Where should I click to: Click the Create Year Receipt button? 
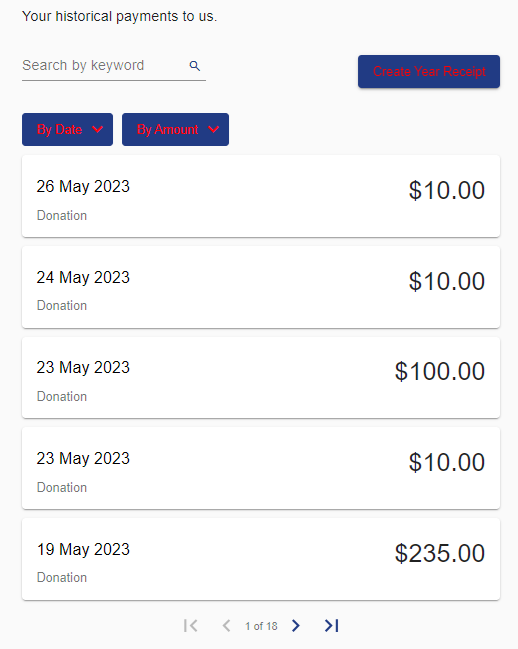(x=429, y=72)
